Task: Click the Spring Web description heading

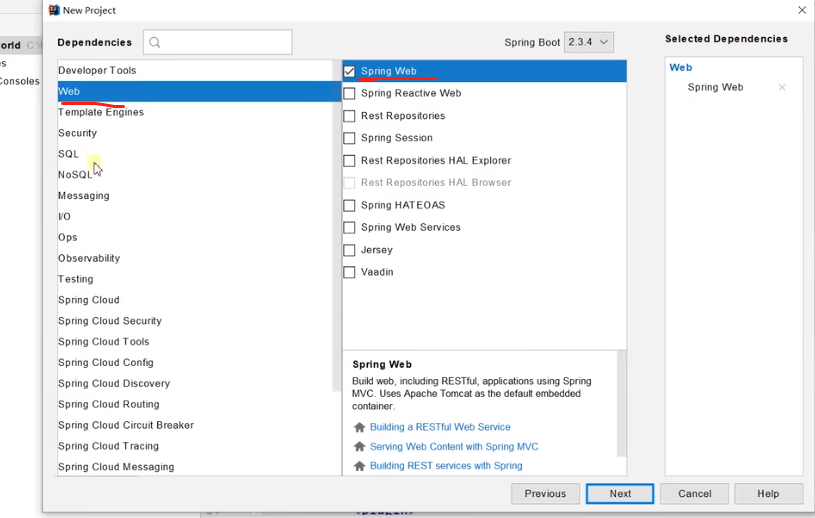Action: [382, 365]
